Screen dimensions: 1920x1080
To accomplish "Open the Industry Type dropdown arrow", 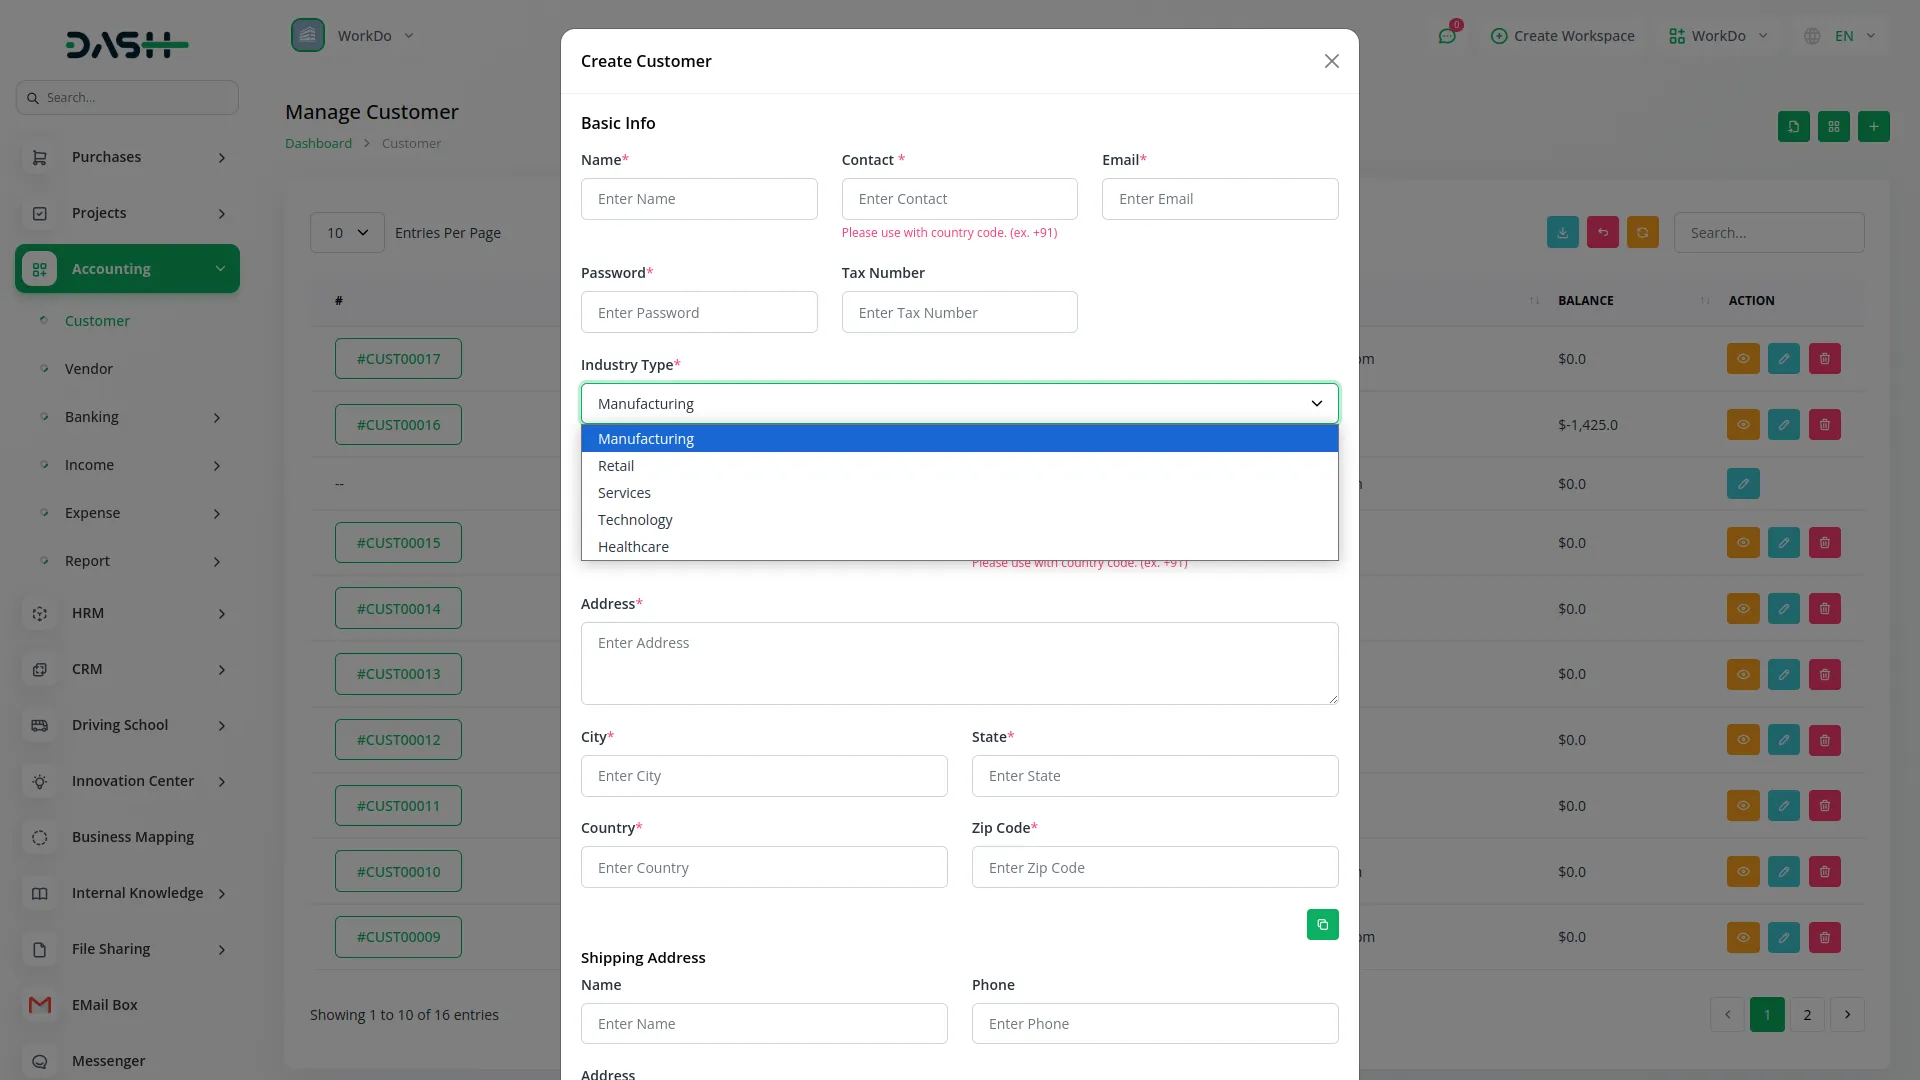I will 1316,404.
